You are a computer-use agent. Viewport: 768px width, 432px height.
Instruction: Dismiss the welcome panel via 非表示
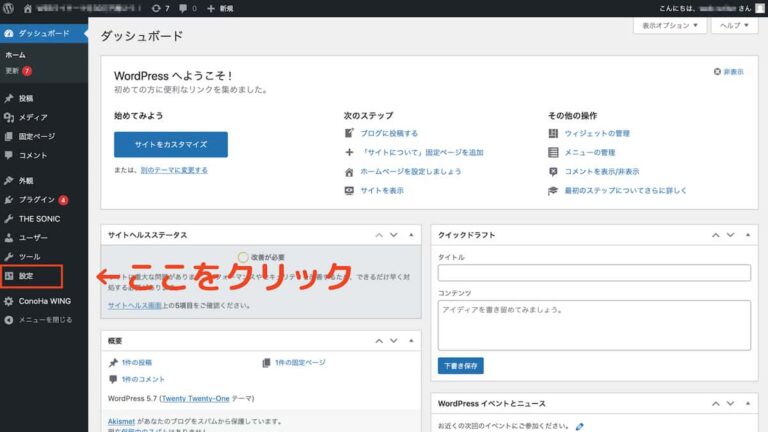tap(728, 72)
